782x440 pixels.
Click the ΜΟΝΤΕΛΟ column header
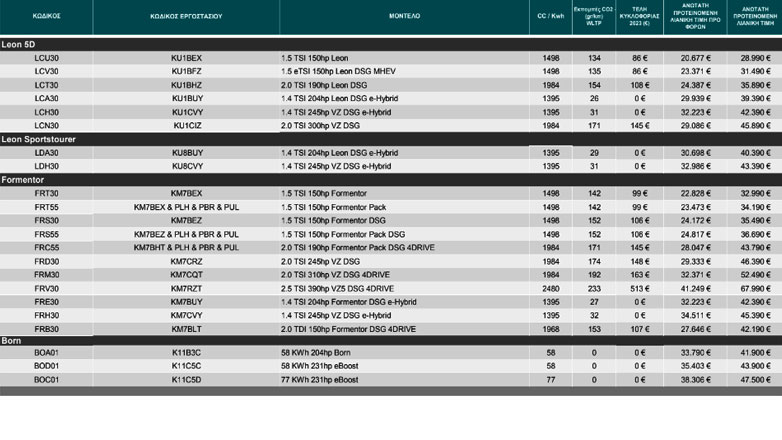click(x=404, y=17)
